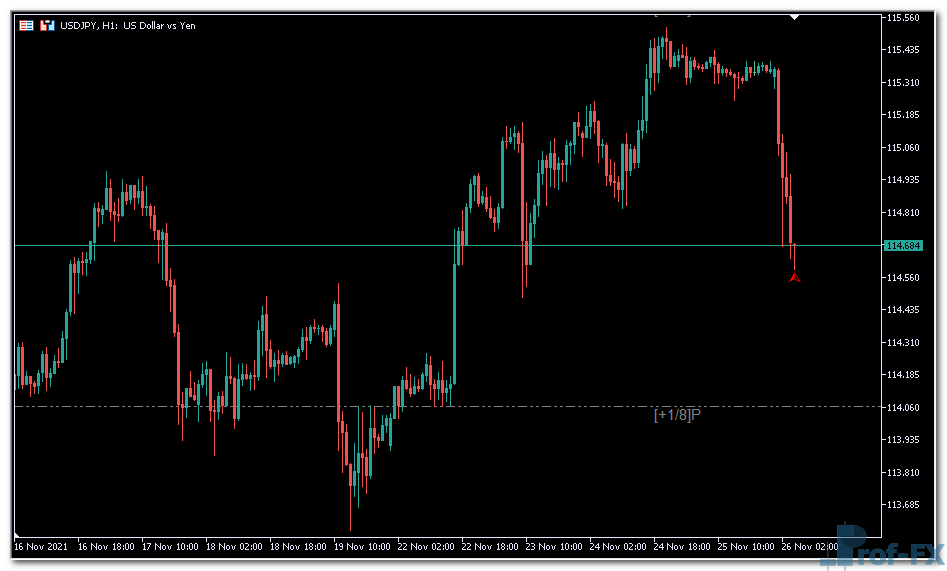Click the dash-dot level line at 114.060
The height and width of the screenshot is (571, 947).
[x=300, y=407]
